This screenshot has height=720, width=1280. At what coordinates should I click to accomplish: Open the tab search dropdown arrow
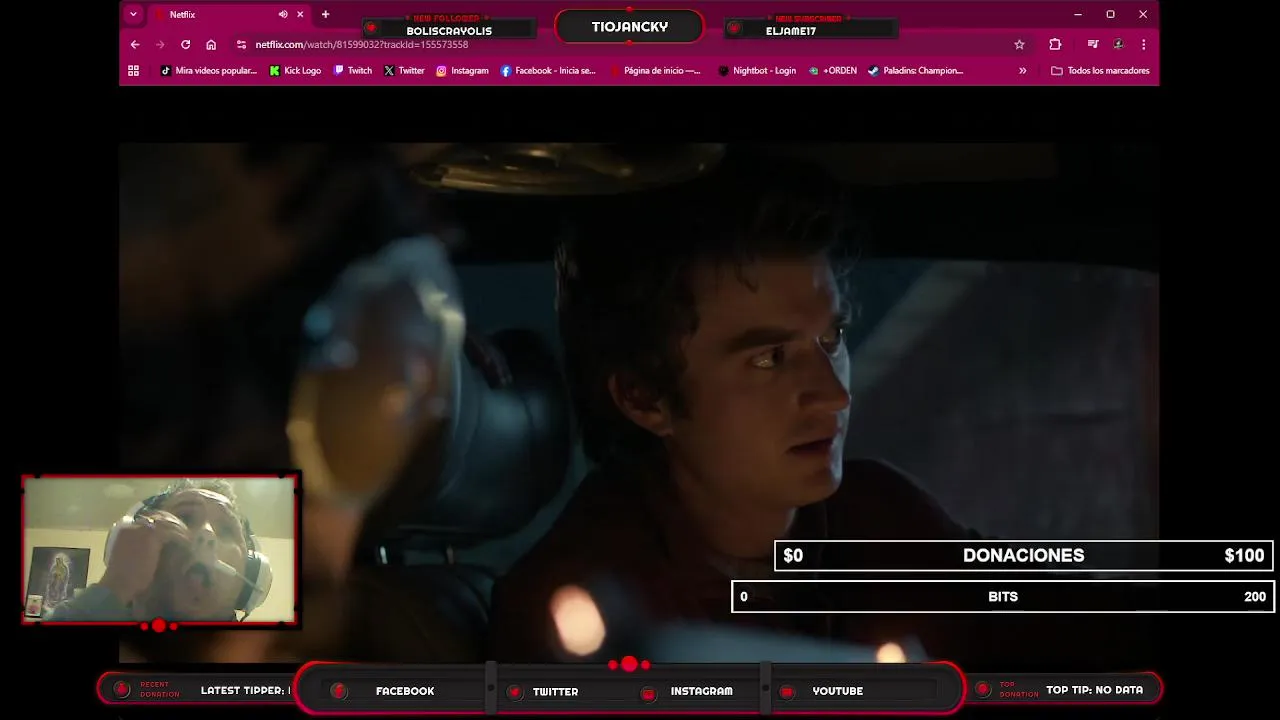pyautogui.click(x=133, y=14)
